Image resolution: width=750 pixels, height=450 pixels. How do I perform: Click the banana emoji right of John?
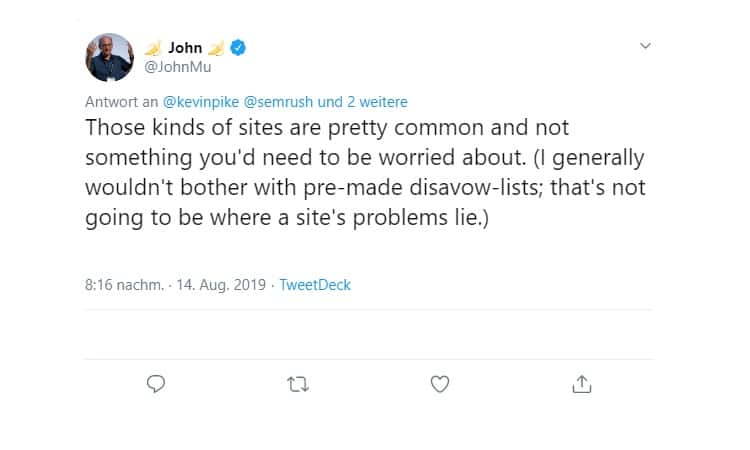[x=216, y=48]
